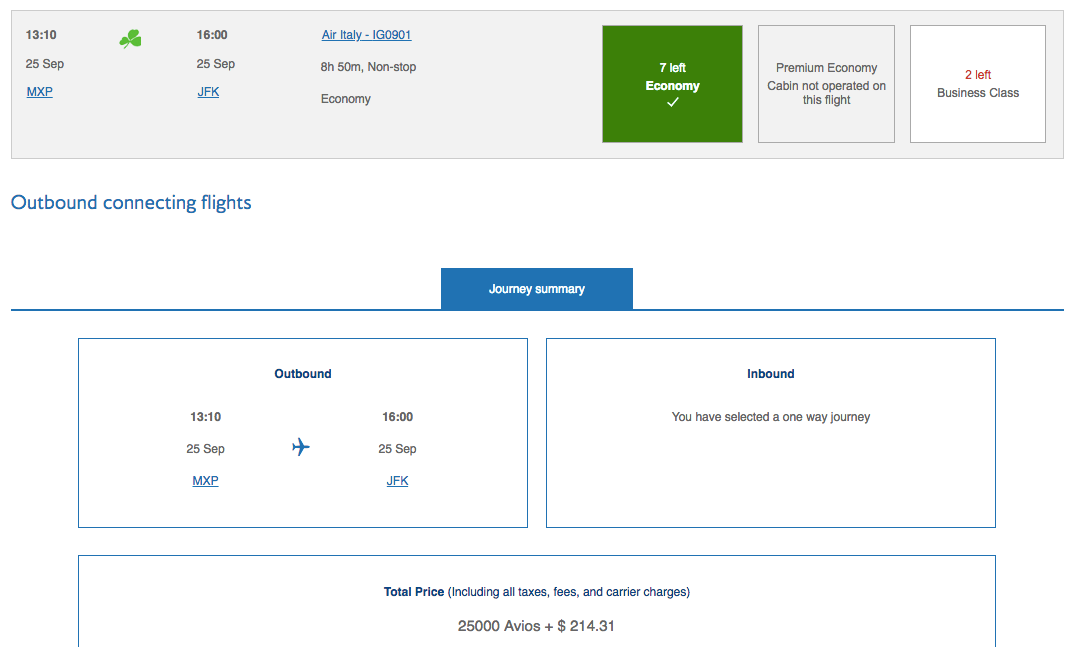Click the Total Price label
The image size is (1080, 647).
pyautogui.click(x=414, y=592)
